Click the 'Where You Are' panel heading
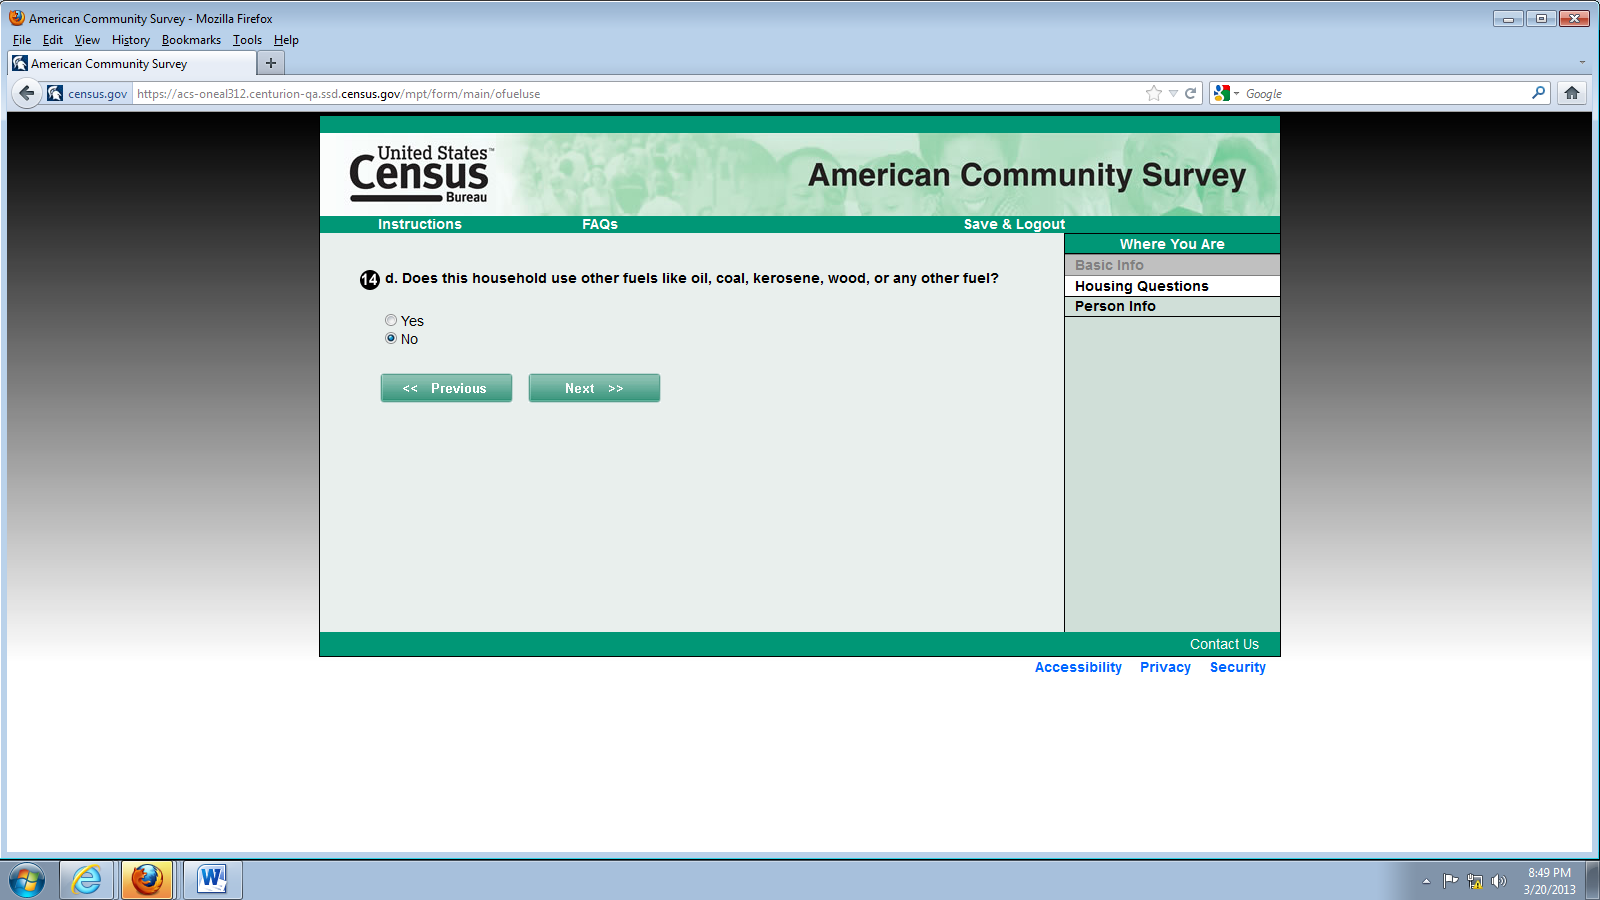Screen dimensions: 1600x900 pos(1172,244)
